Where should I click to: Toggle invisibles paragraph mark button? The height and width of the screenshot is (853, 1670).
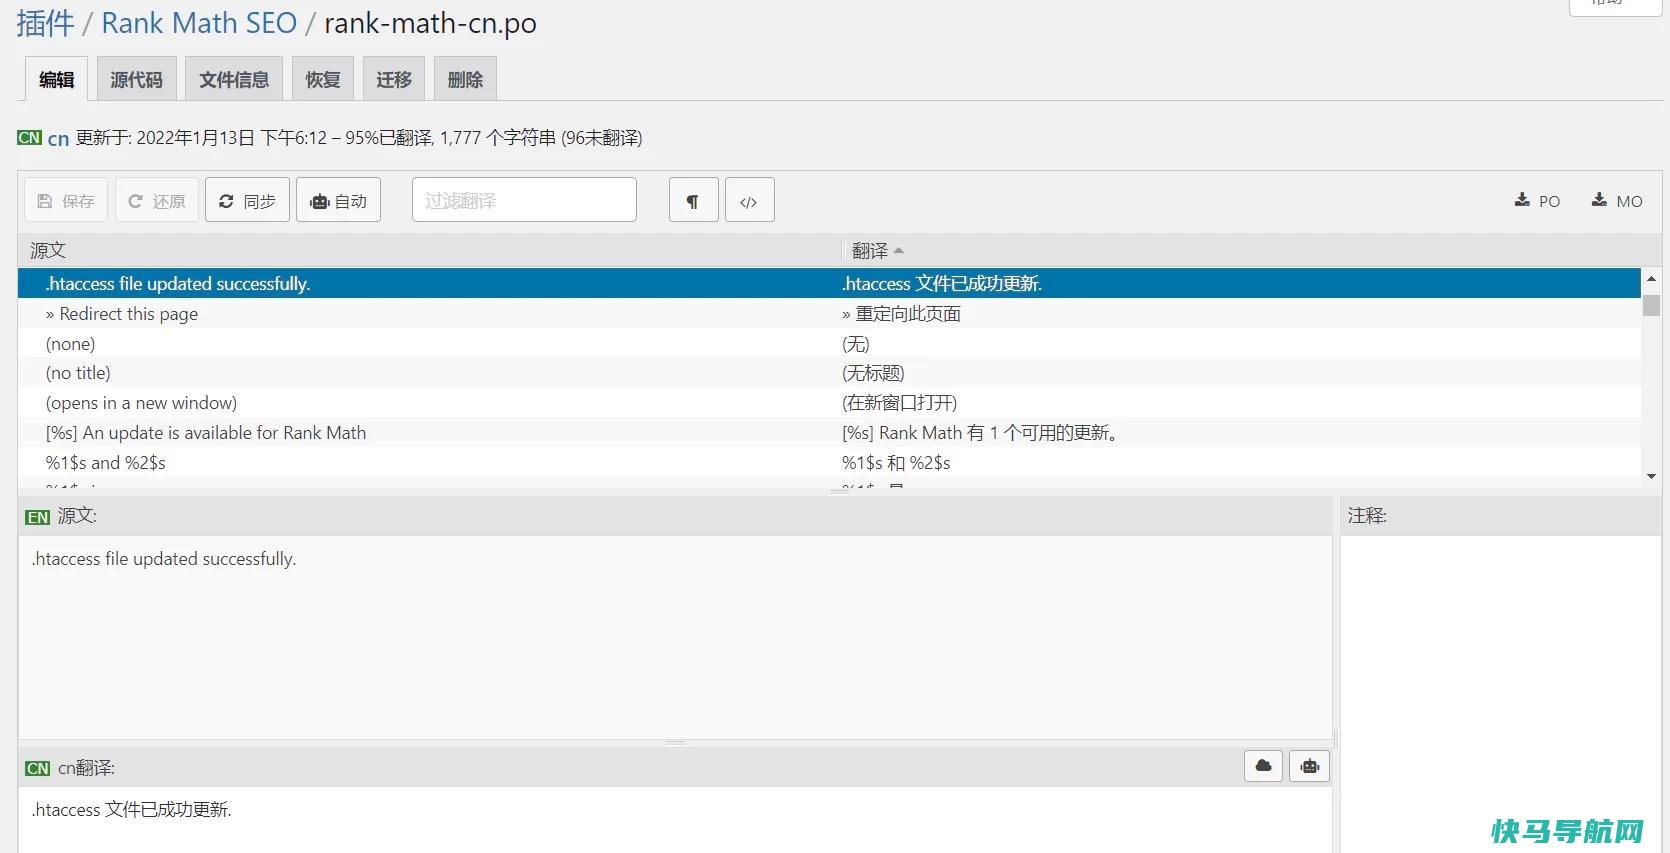693,200
